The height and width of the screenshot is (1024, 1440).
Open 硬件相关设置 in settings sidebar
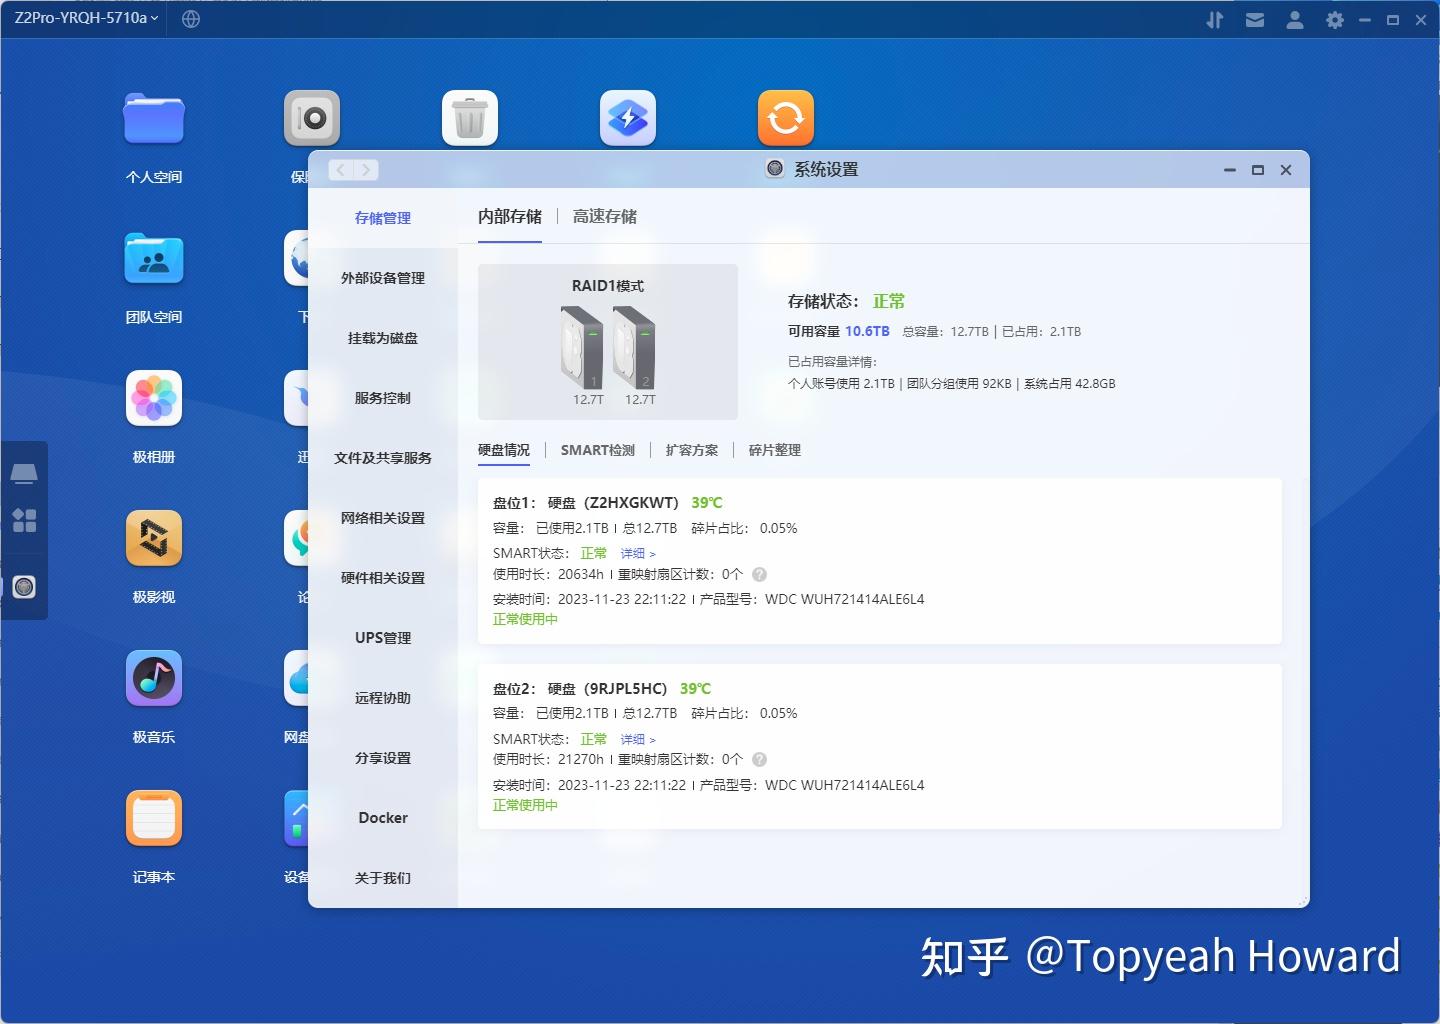click(383, 578)
